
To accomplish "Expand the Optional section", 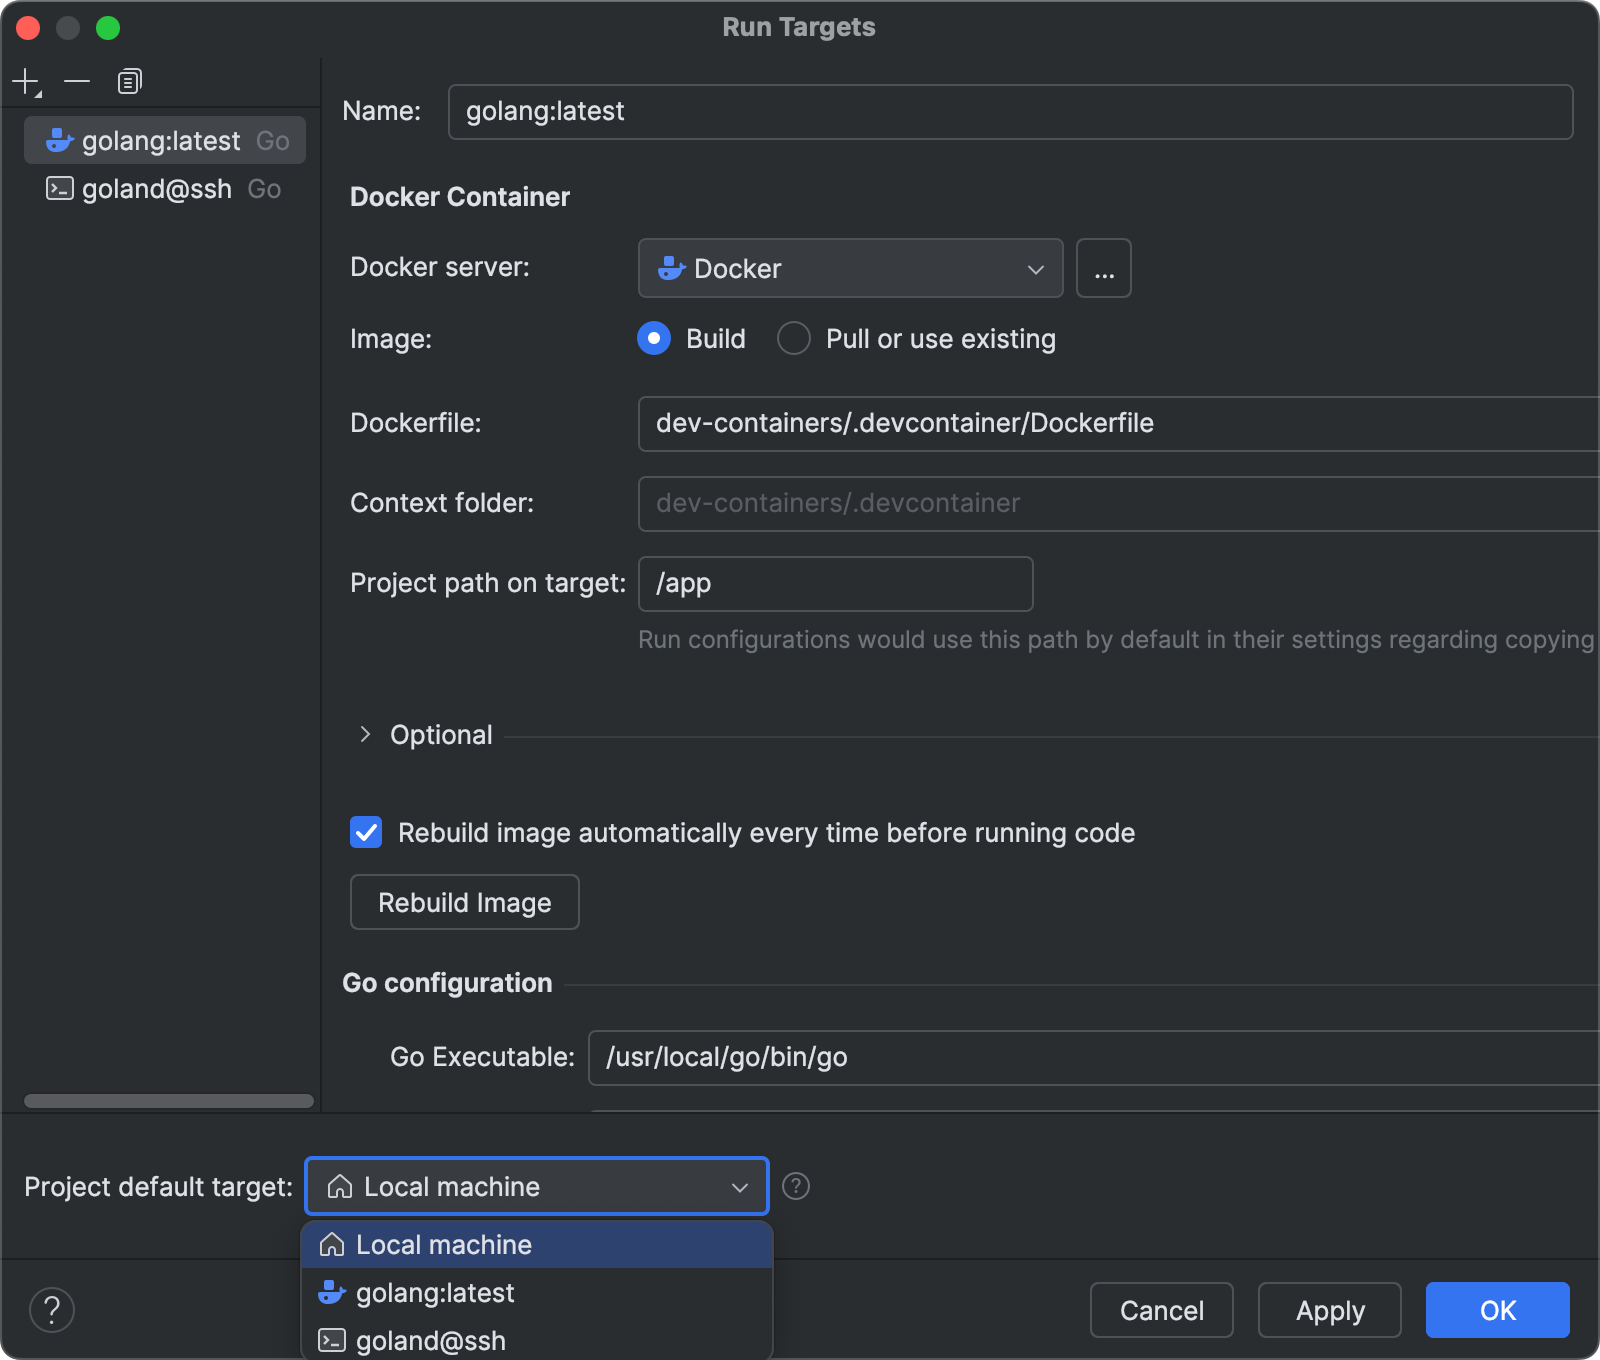I will tap(367, 734).
